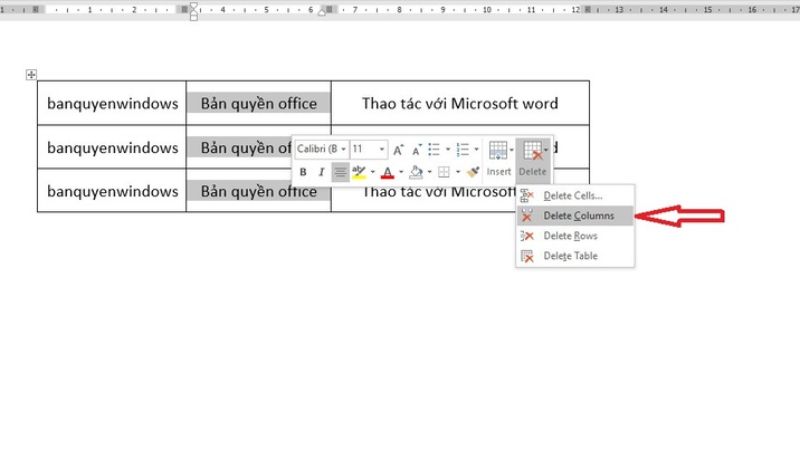This screenshot has width=800, height=450.
Task: Apply bullet list formatting
Action: pos(434,149)
